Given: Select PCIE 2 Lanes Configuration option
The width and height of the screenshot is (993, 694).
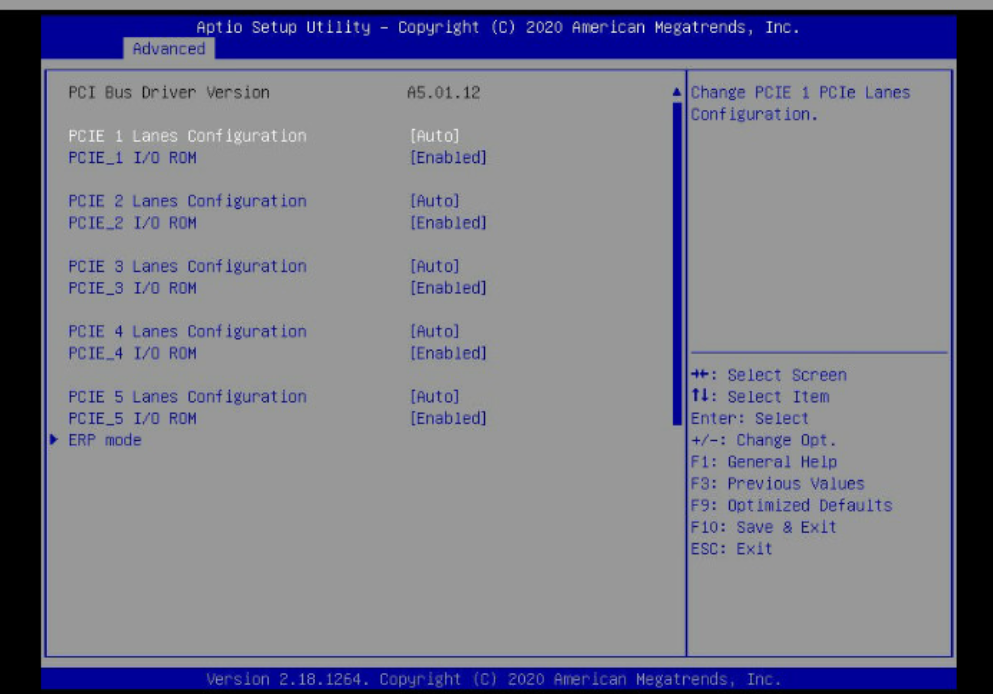Looking at the screenshot, I should click(x=187, y=201).
